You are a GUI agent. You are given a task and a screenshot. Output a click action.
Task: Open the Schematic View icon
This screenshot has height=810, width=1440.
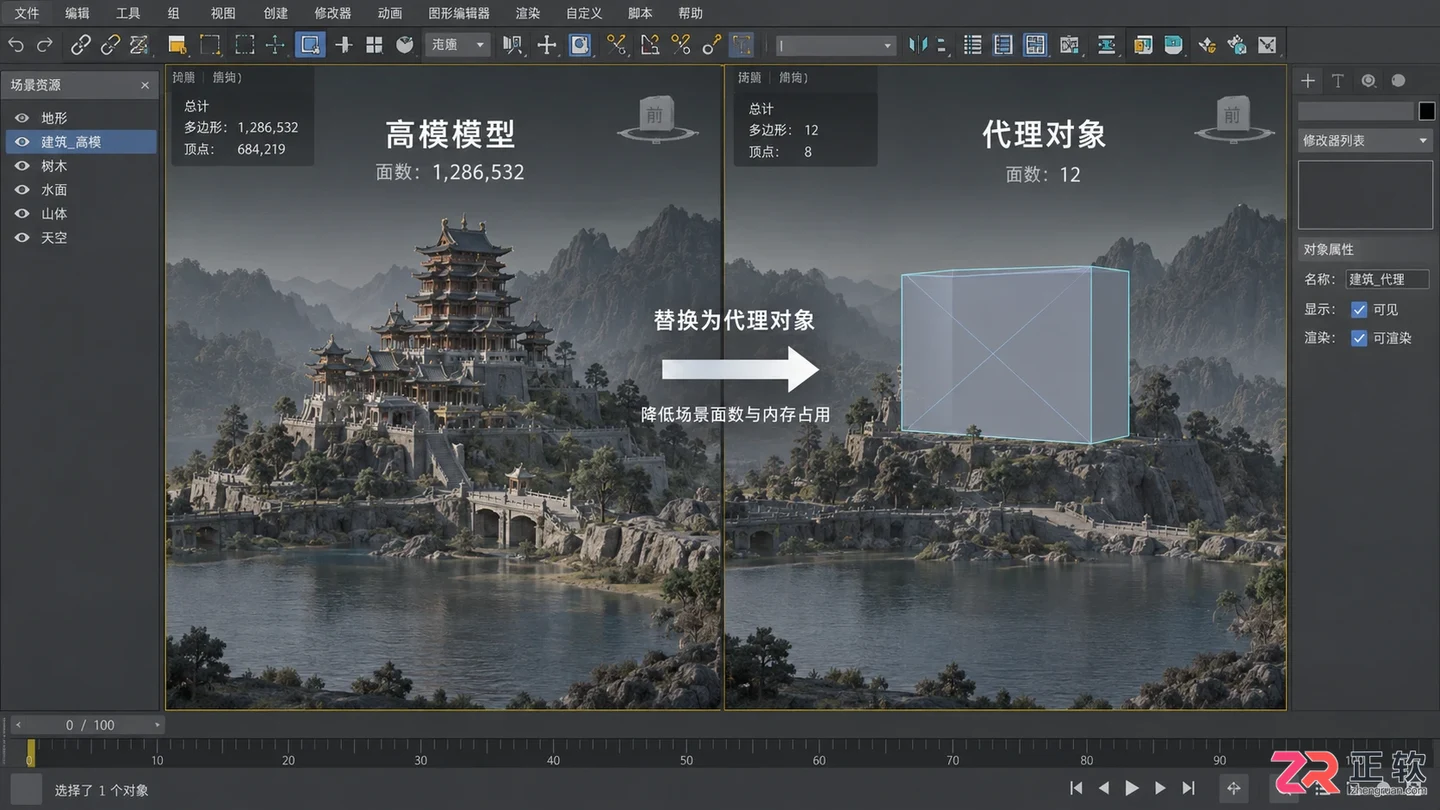pos(1106,45)
